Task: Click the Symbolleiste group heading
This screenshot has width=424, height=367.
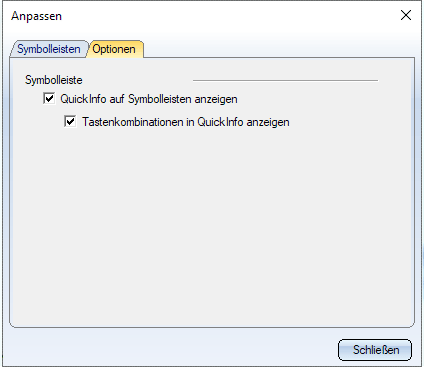Action: click(54, 80)
